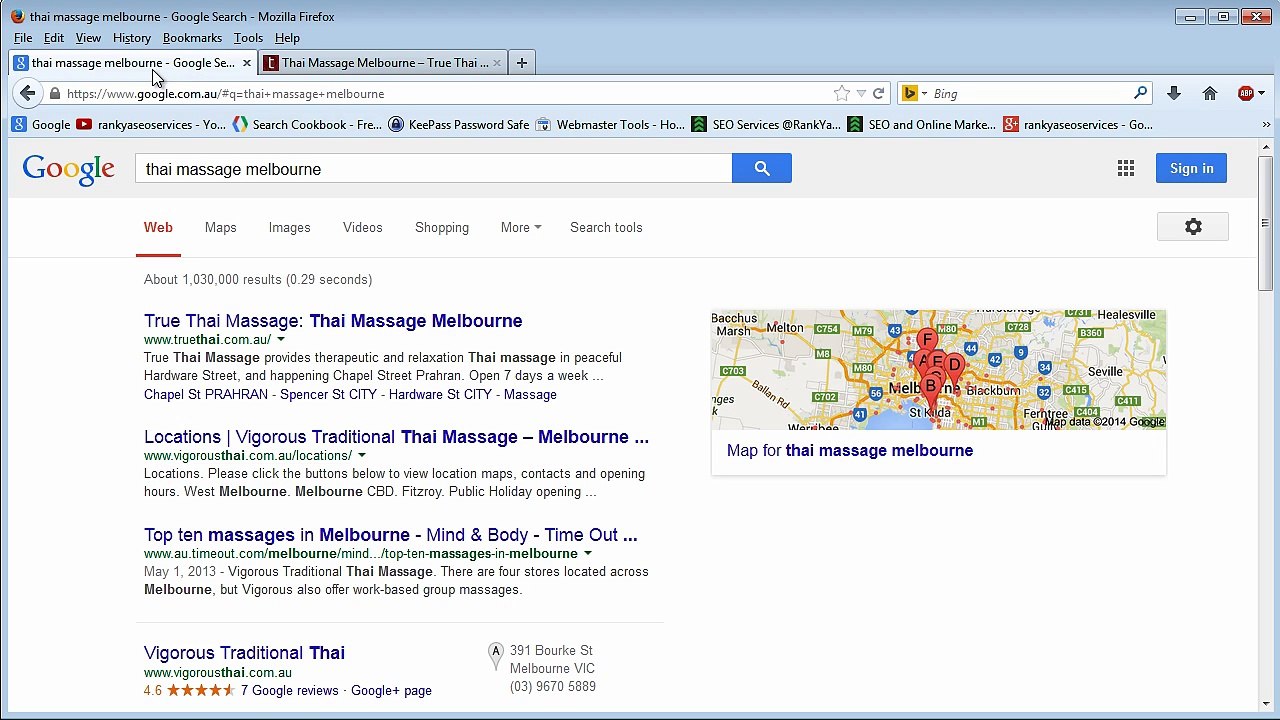Open the rankyaseoservices Google+ bookmark
The image size is (1280, 720).
coord(1078,125)
